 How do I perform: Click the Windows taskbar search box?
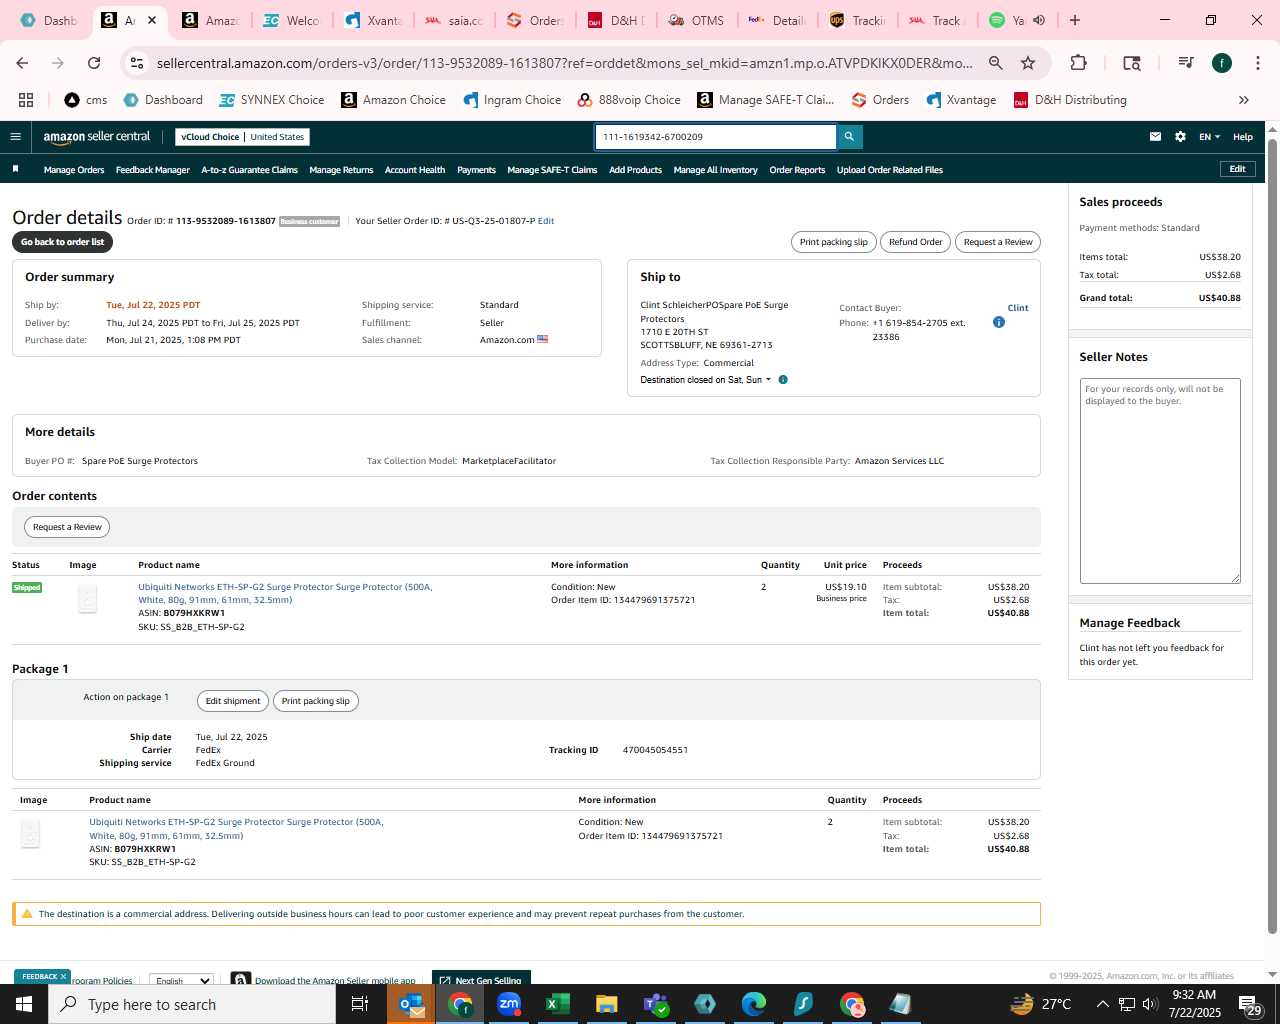tap(192, 1004)
